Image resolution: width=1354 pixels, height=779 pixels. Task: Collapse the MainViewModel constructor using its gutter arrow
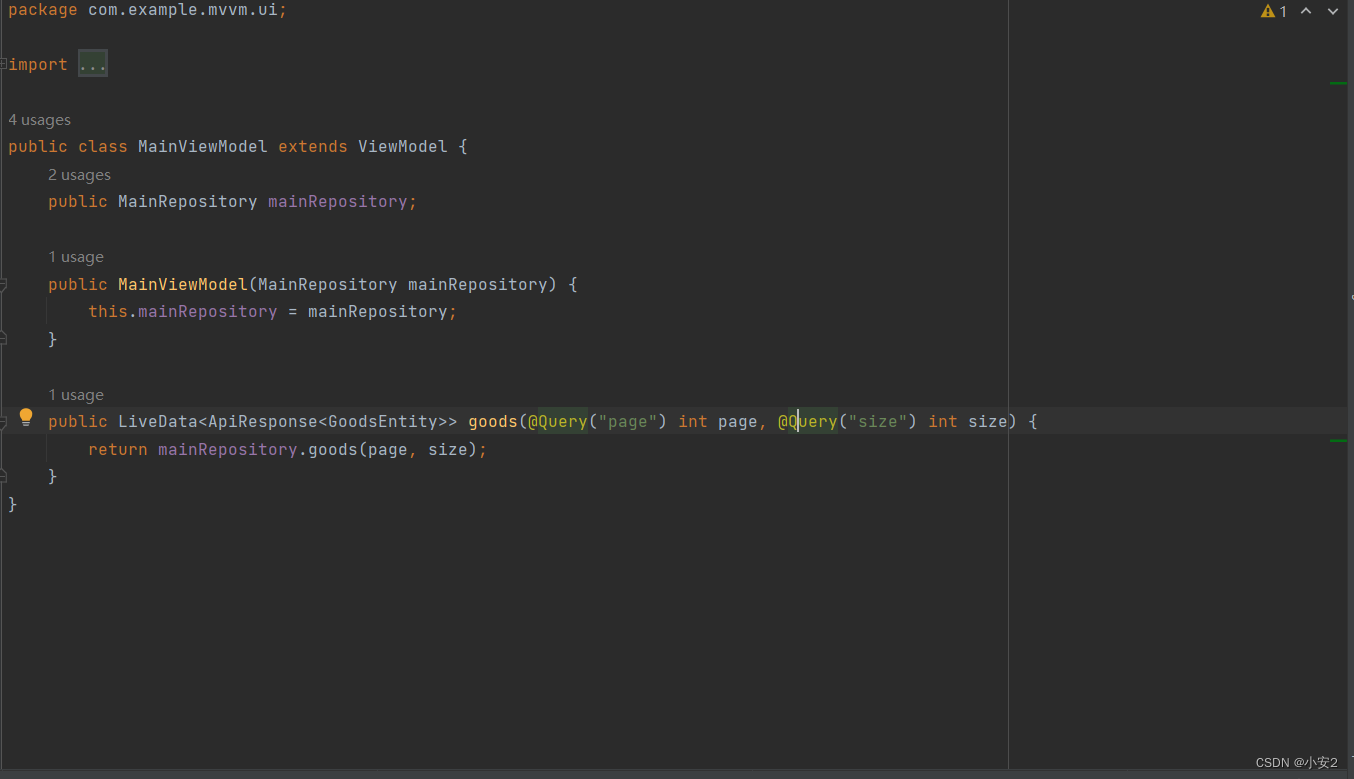[x=4, y=284]
